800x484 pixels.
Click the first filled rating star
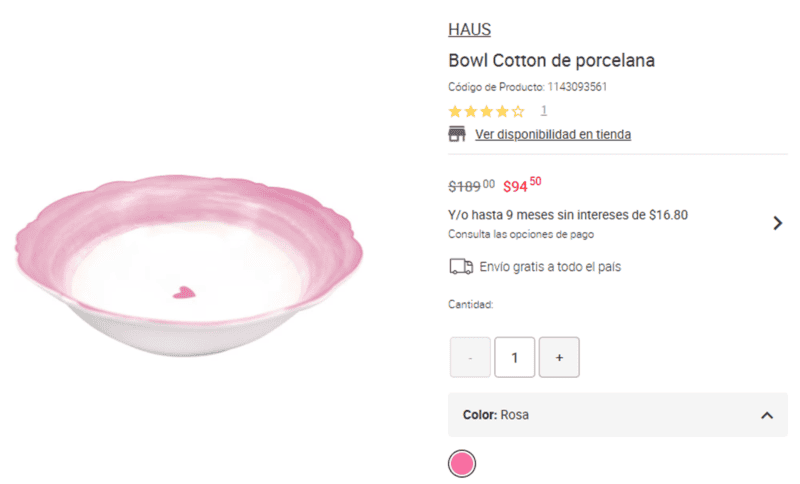point(455,111)
